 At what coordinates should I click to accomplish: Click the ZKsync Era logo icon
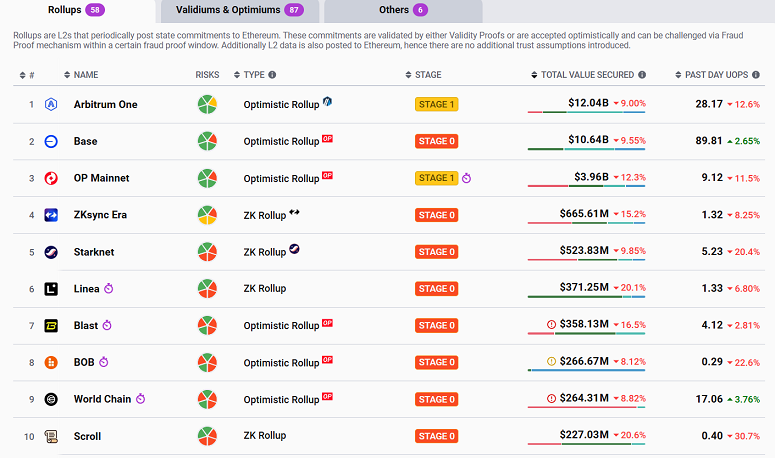(50, 215)
